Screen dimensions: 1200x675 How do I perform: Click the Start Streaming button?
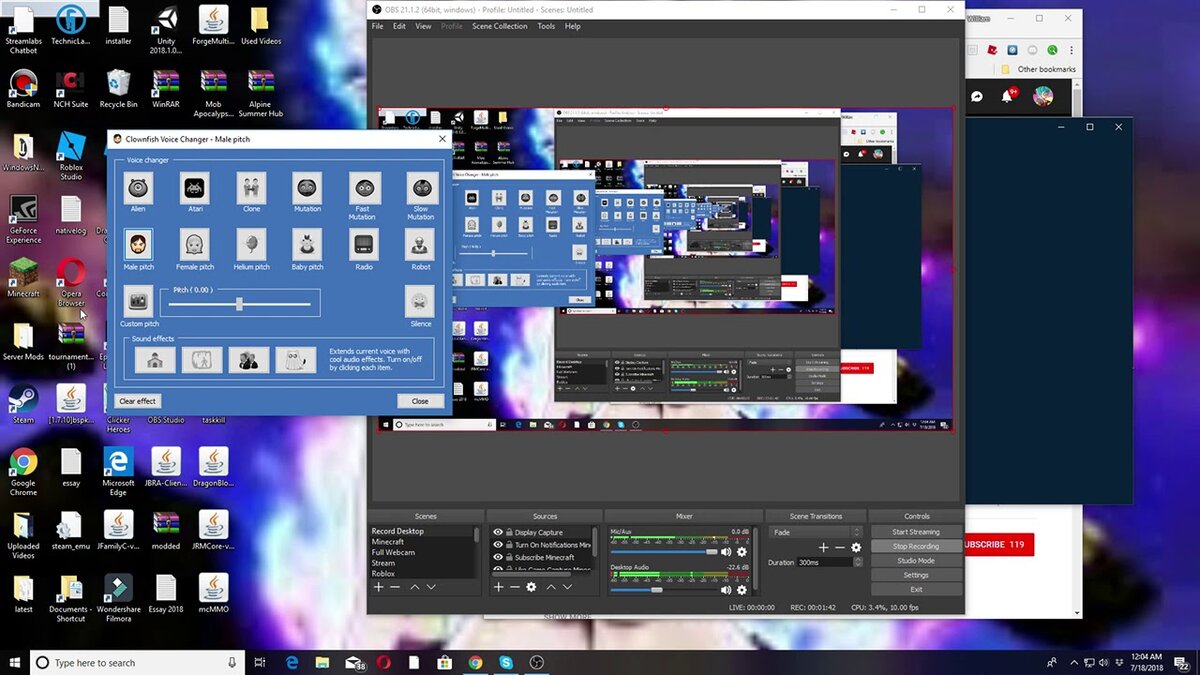pyautogui.click(x=916, y=532)
